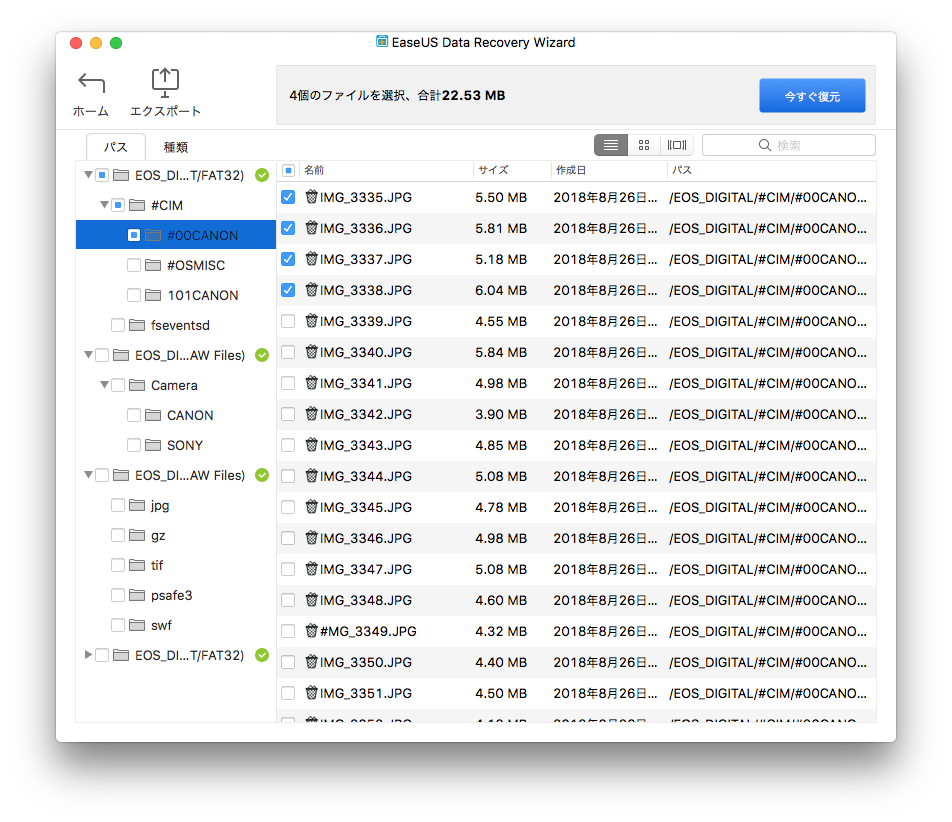Check IMG_3342.JPG checkbox
Image resolution: width=952 pixels, height=822 pixels.
[x=288, y=414]
